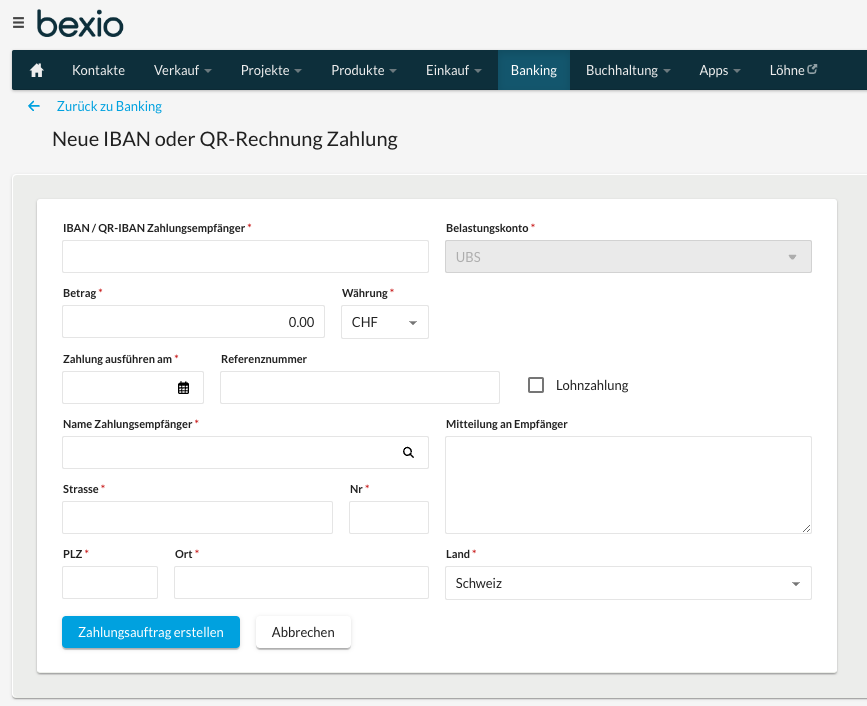Open the Einkauf menu
867x706 pixels.
coord(453,70)
